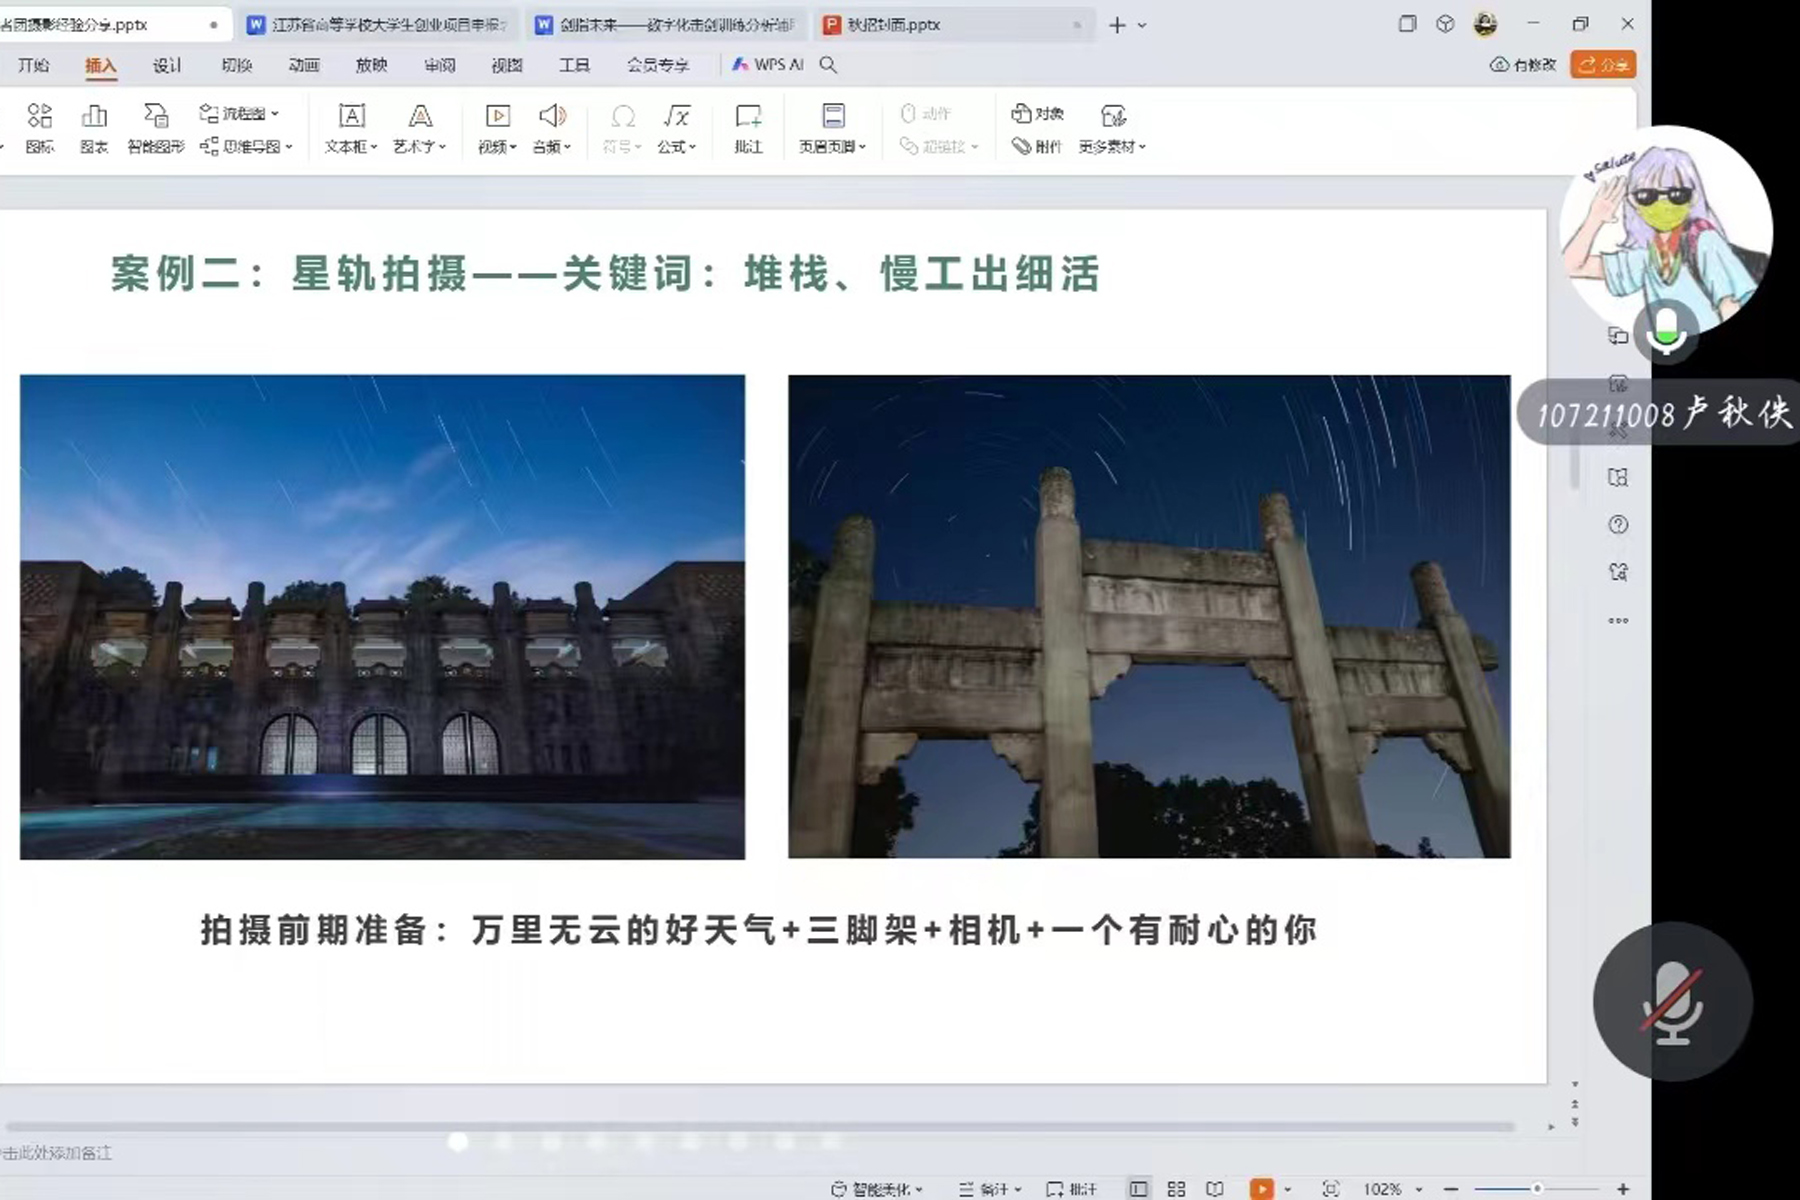Select the stone archway star trail photo
This screenshot has width=1800, height=1200.
(1149, 616)
